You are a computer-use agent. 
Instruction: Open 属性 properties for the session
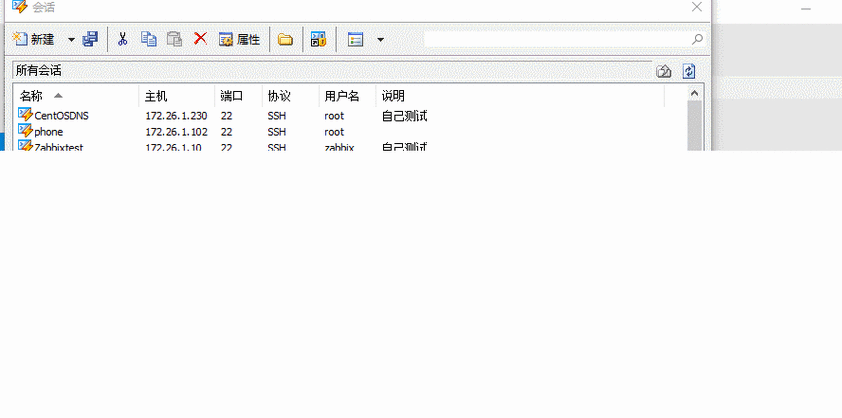point(240,39)
